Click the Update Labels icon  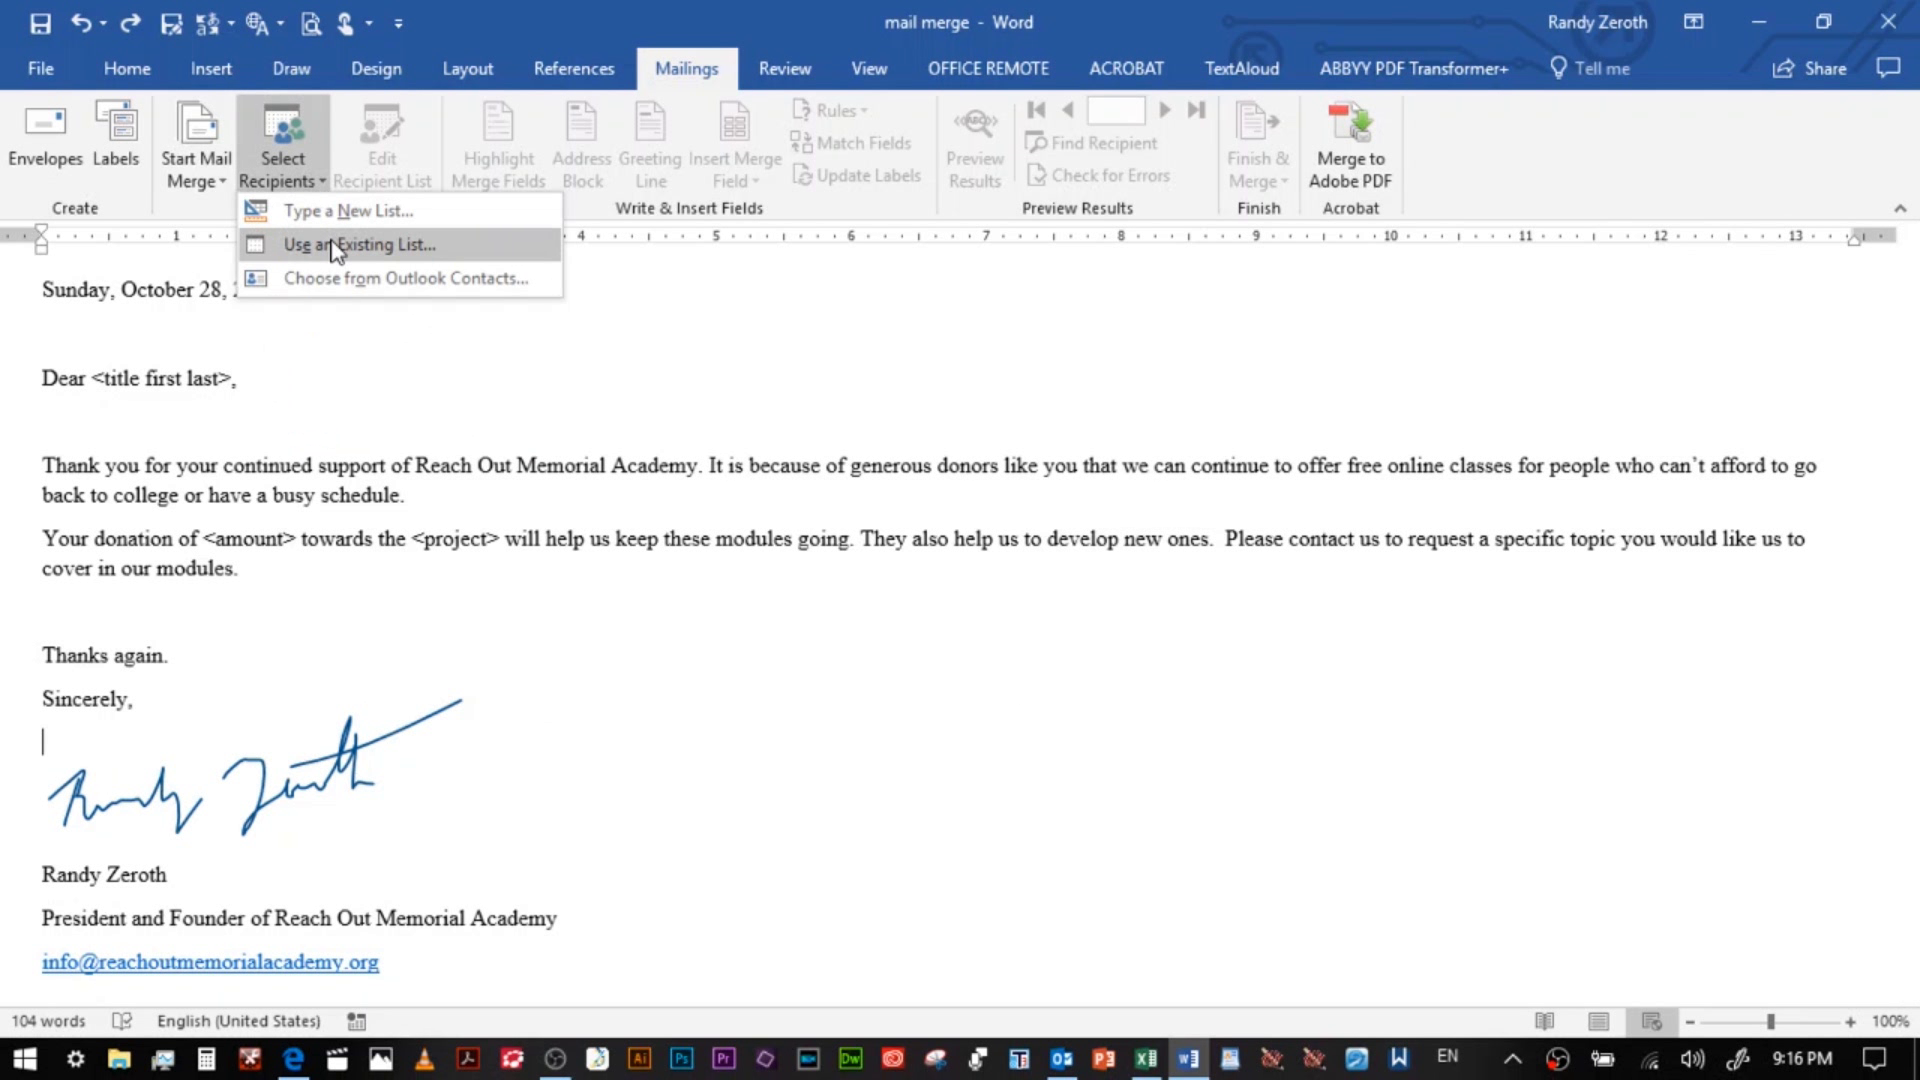pyautogui.click(x=857, y=175)
